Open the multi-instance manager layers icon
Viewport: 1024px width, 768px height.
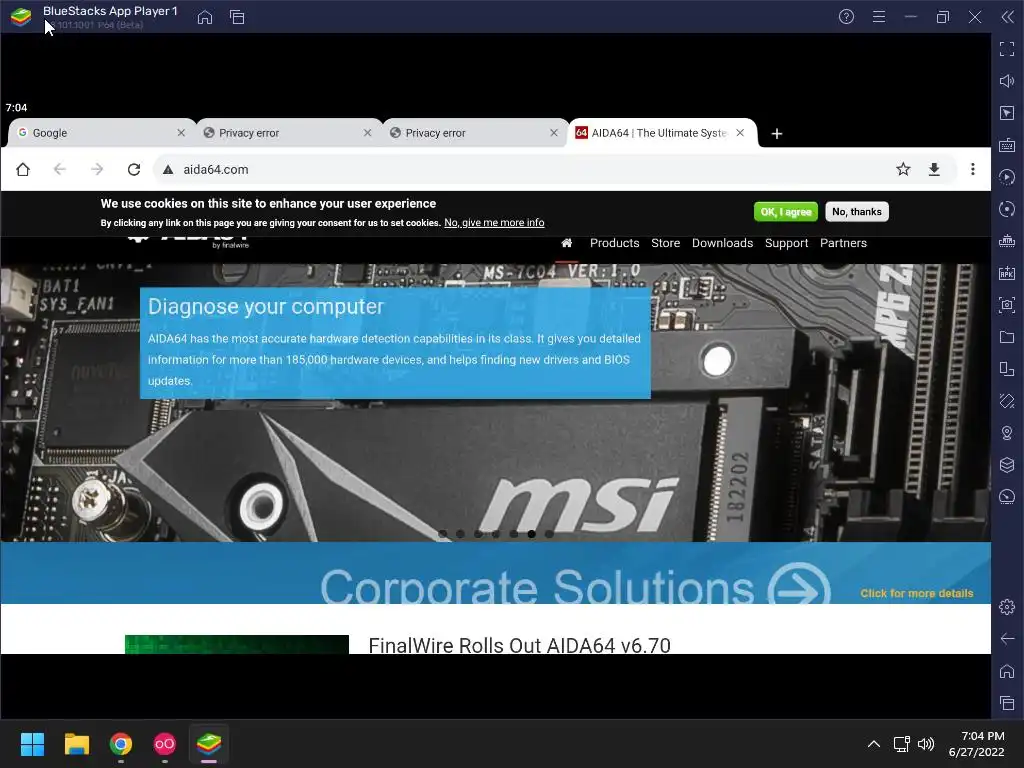tap(1006, 465)
